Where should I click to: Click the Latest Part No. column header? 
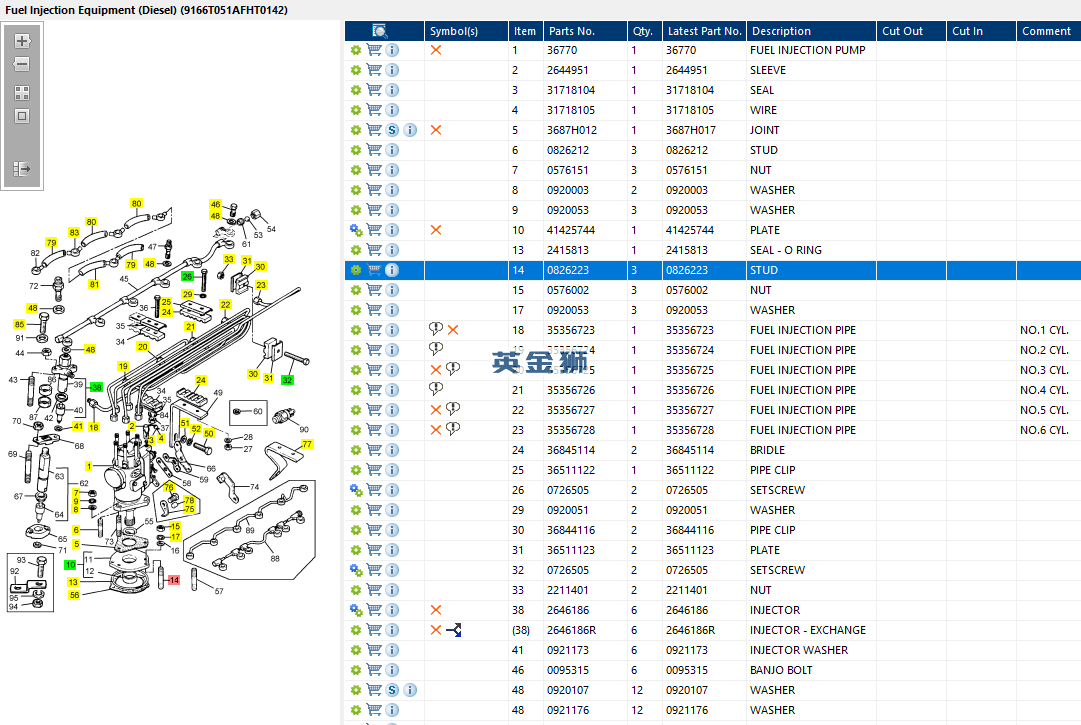coord(704,31)
